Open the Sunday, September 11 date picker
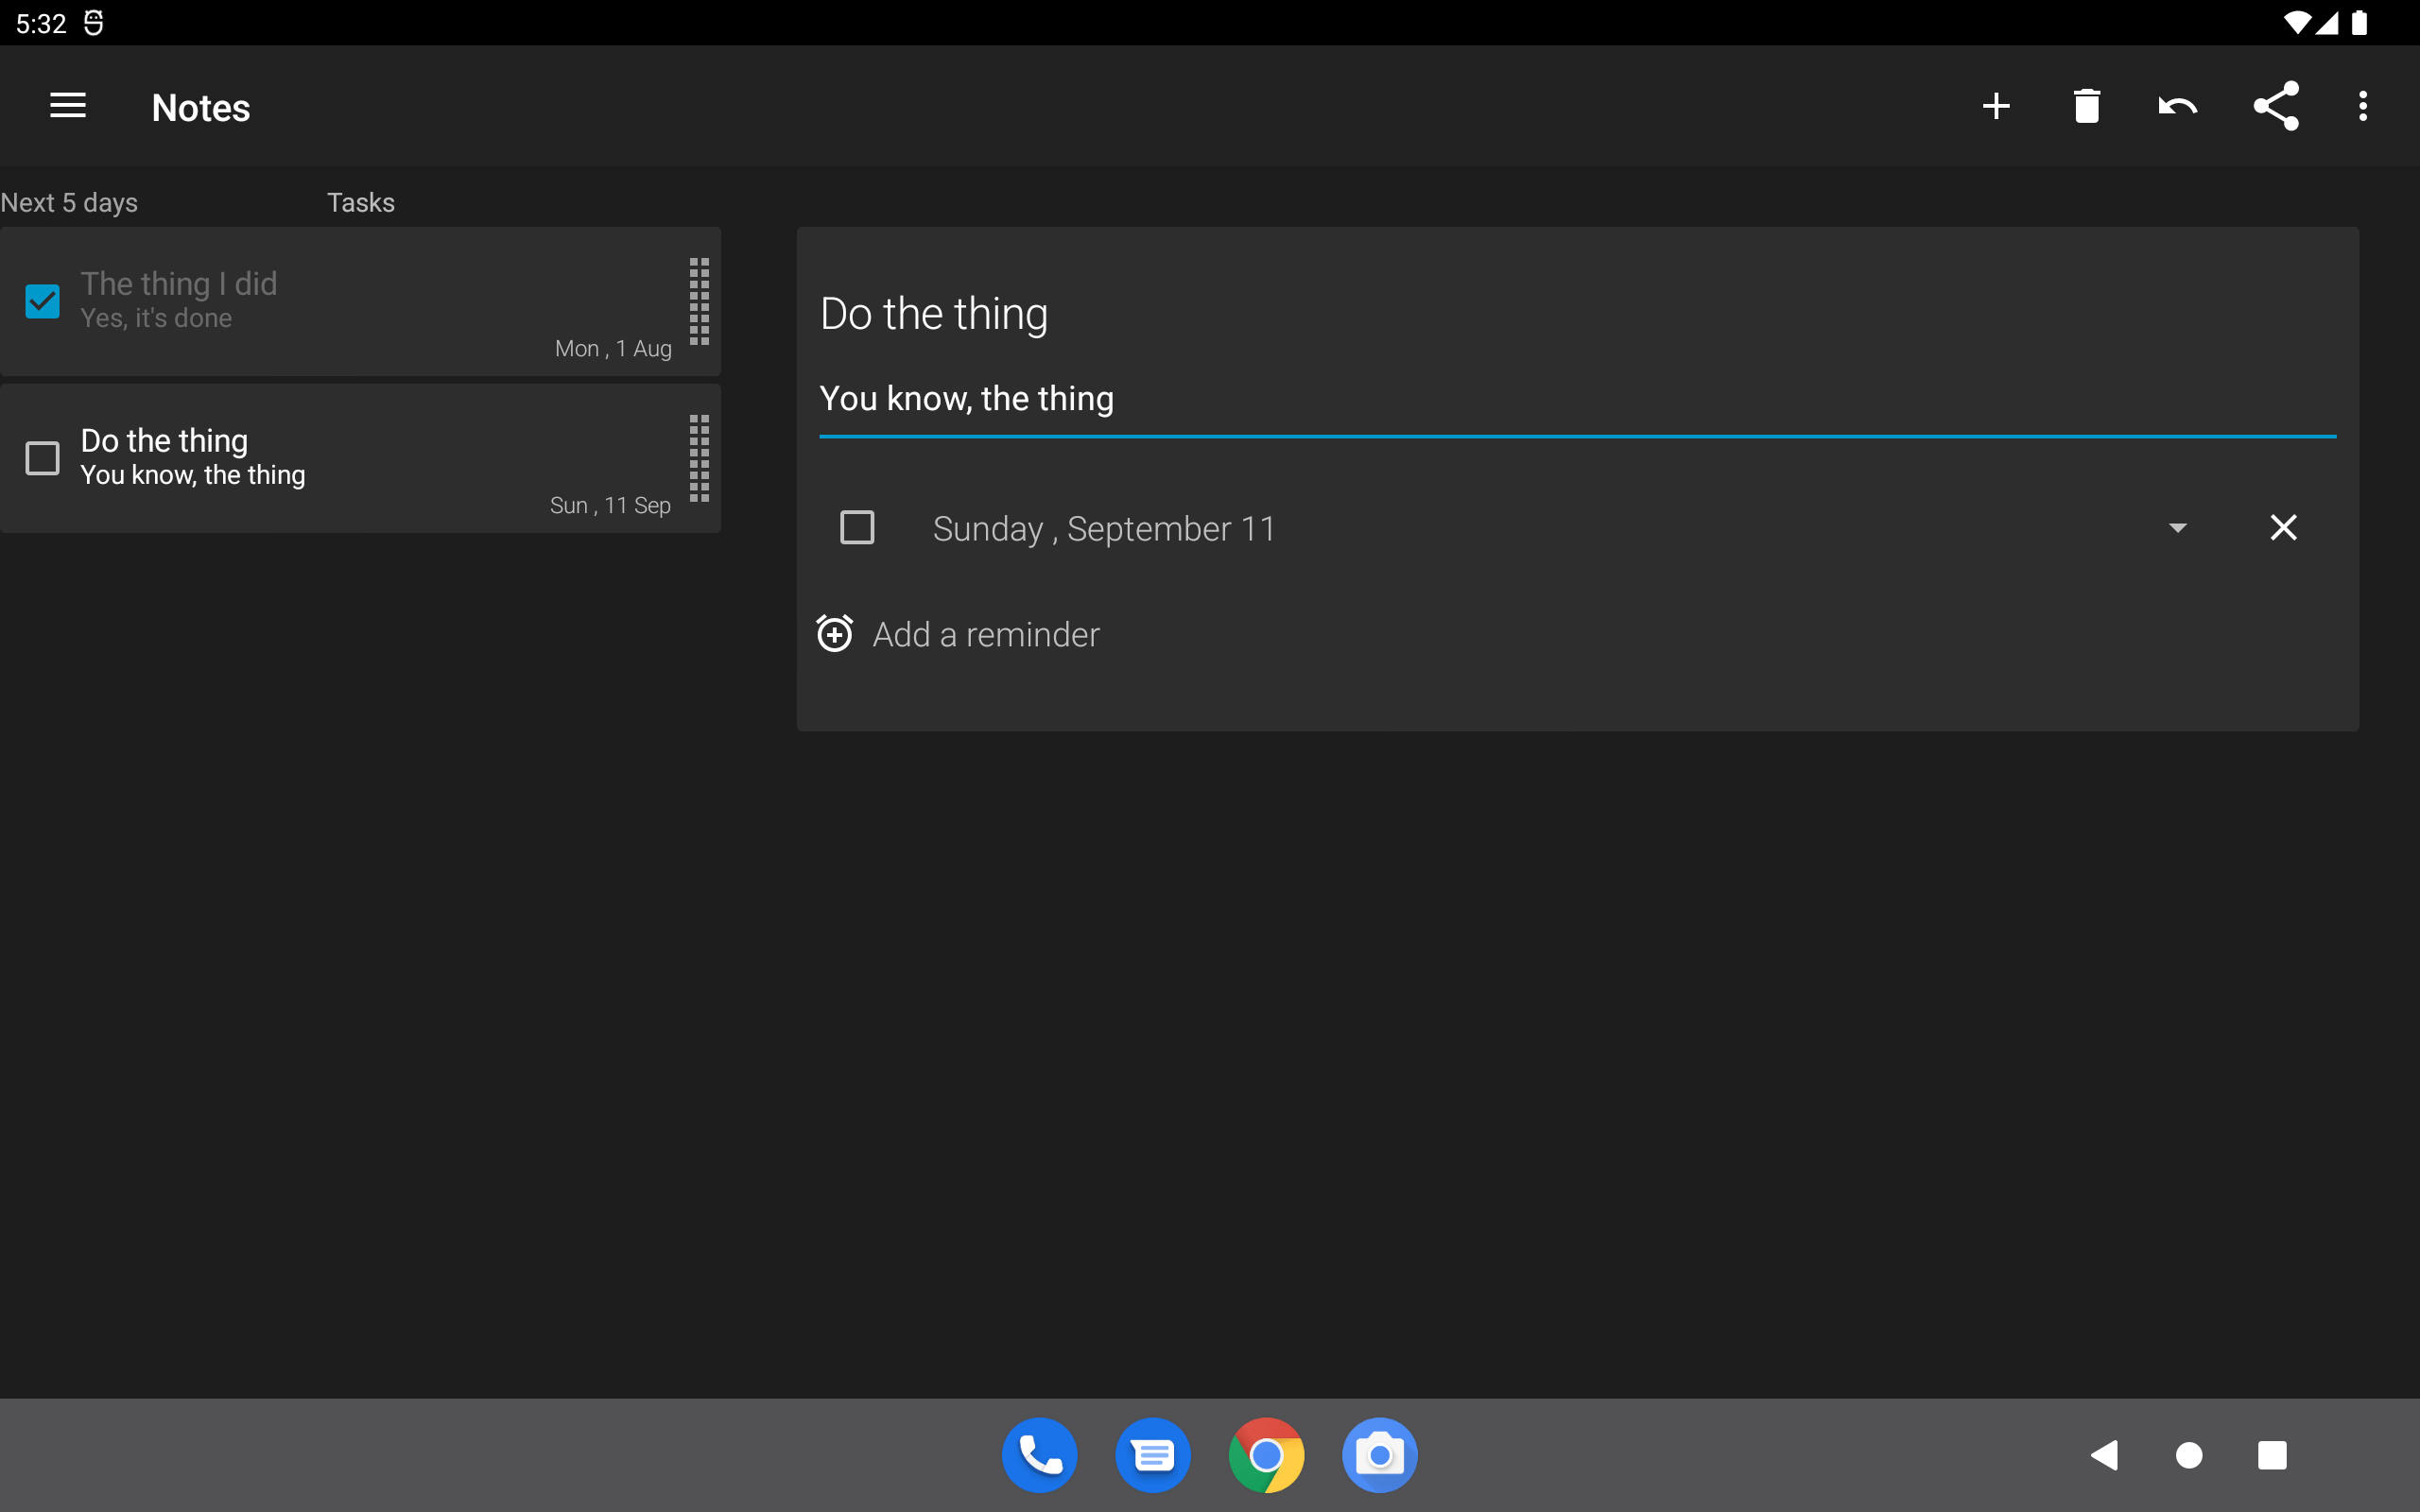The width and height of the screenshot is (2420, 1512). [x=1104, y=528]
